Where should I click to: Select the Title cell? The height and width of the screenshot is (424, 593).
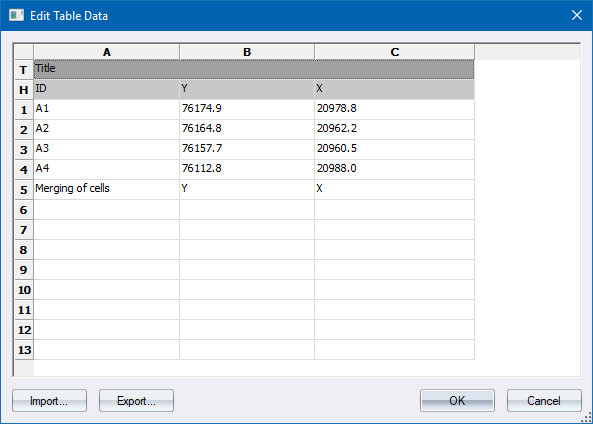(x=254, y=70)
